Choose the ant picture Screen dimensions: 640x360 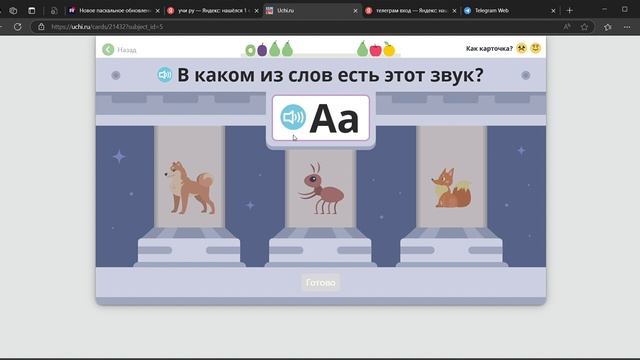click(321, 189)
